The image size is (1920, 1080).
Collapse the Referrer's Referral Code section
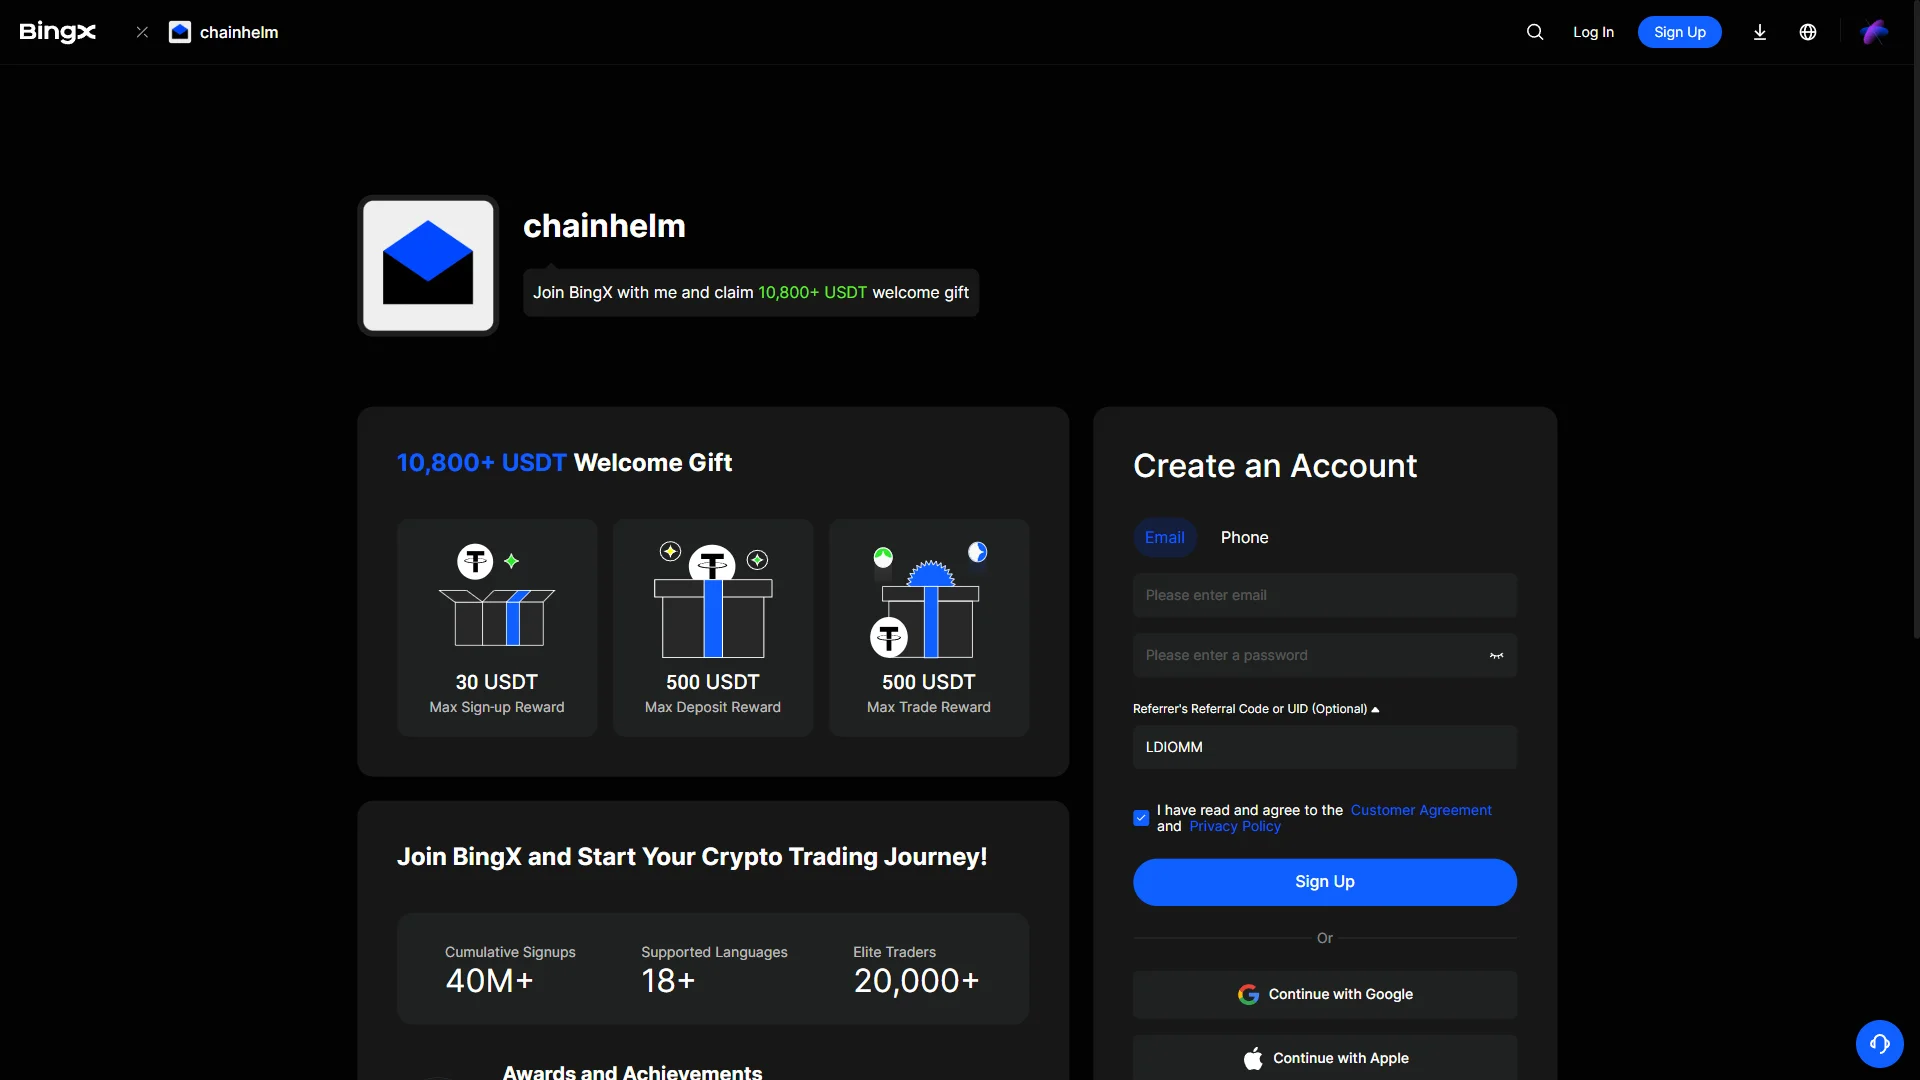click(1256, 709)
